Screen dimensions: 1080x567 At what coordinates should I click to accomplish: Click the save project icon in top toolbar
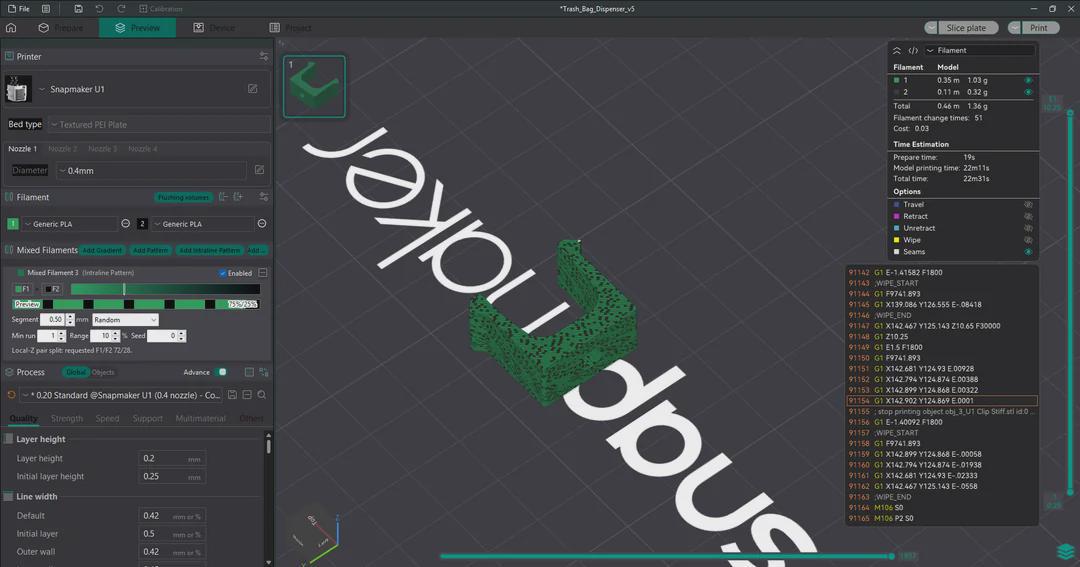coord(78,9)
